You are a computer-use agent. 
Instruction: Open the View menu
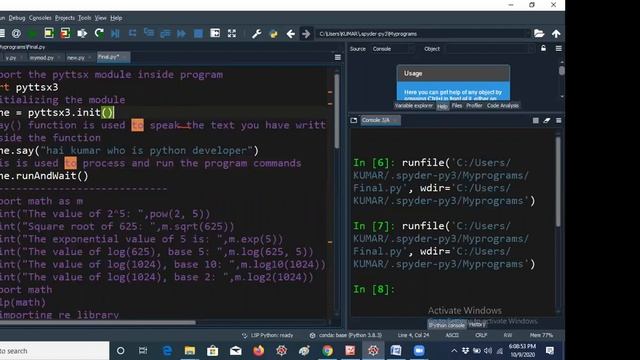click(x=100, y=18)
